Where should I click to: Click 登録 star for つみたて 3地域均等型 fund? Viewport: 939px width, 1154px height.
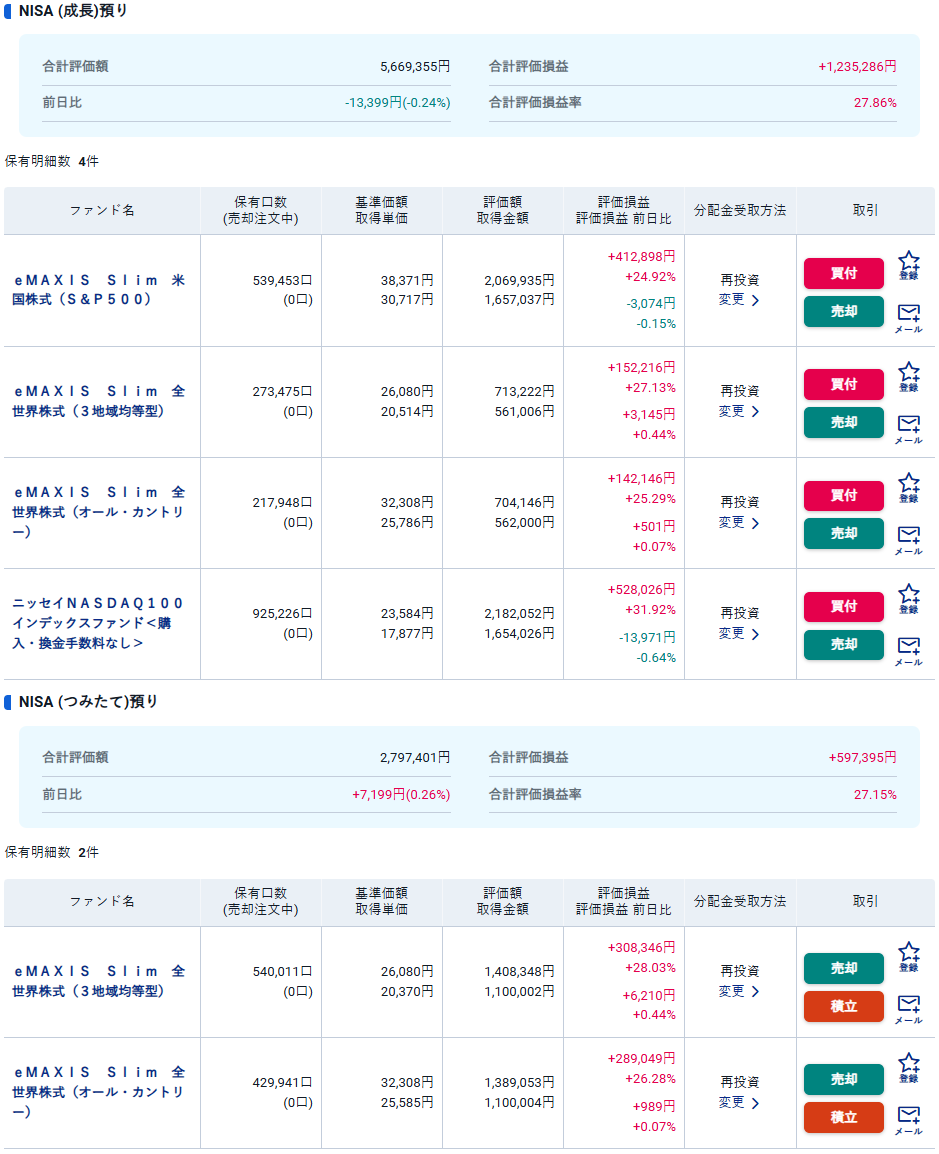[x=908, y=955]
